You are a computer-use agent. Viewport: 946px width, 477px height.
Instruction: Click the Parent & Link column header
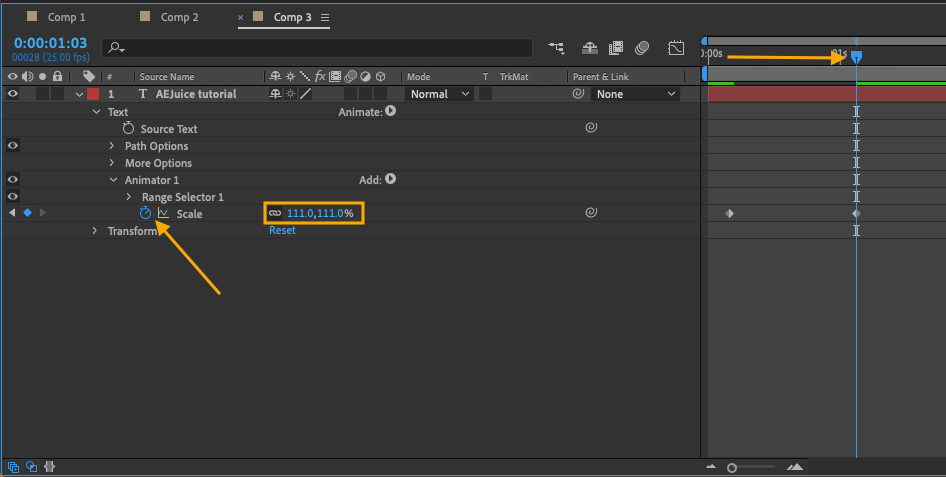(x=601, y=77)
